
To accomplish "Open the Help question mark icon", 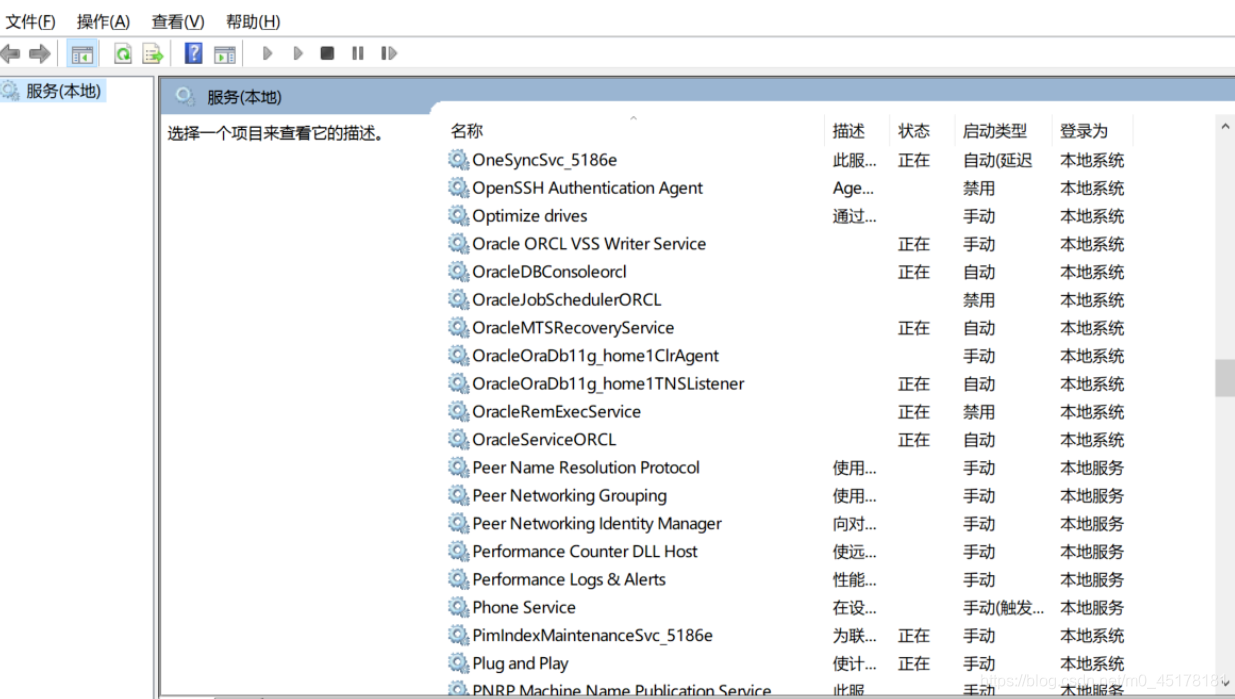I will 194,53.
